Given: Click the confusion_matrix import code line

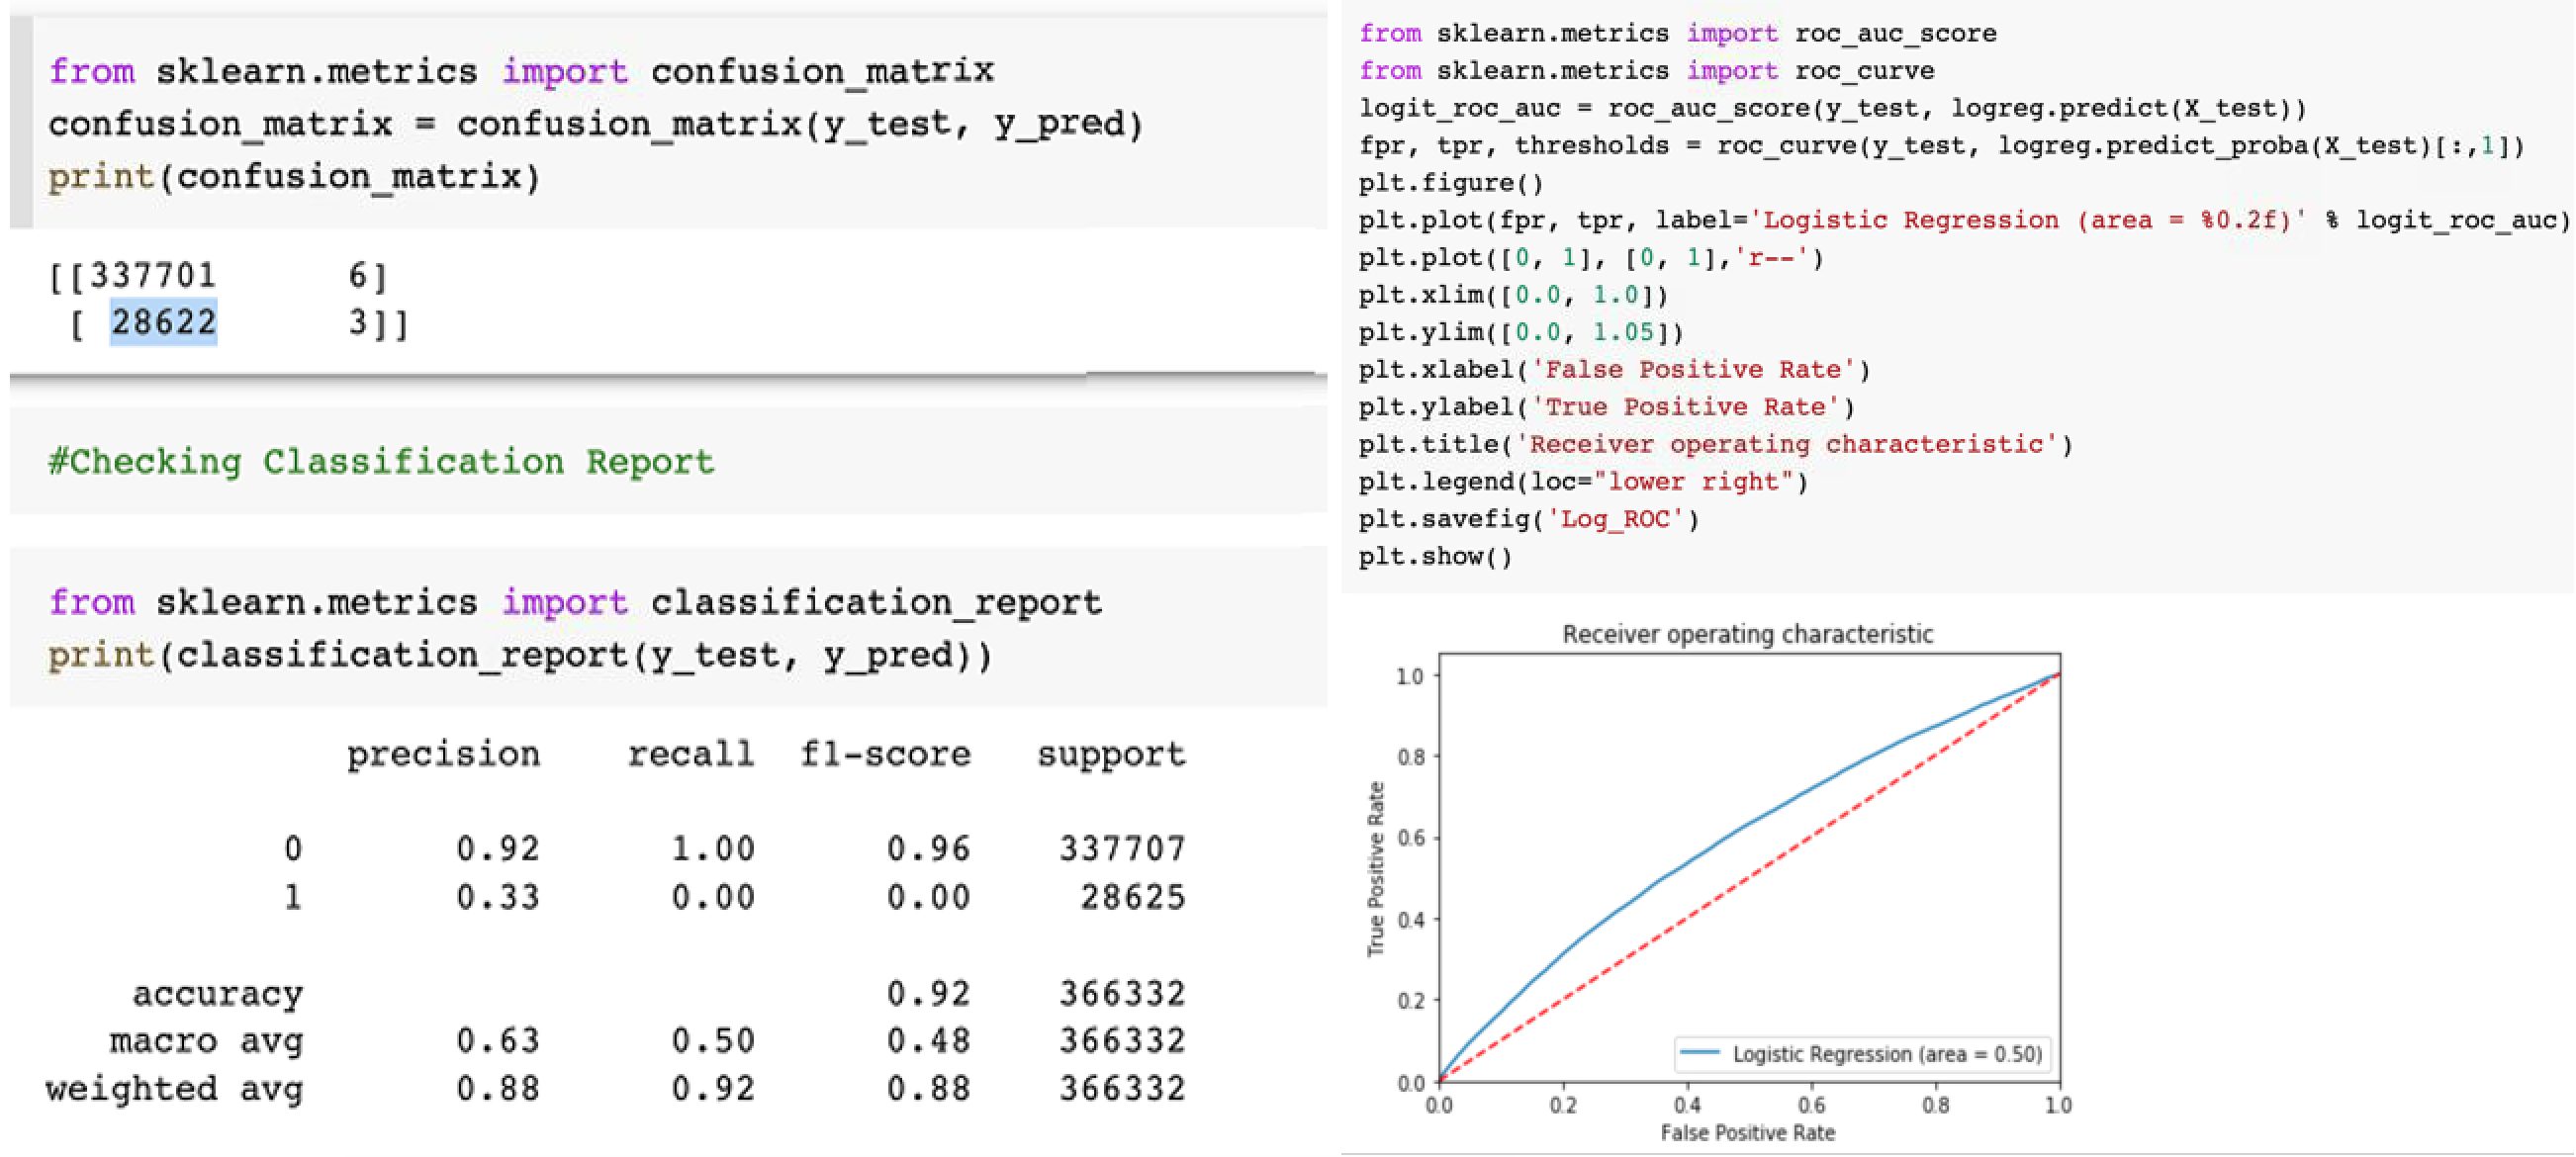Looking at the screenshot, I should pyautogui.click(x=521, y=72).
